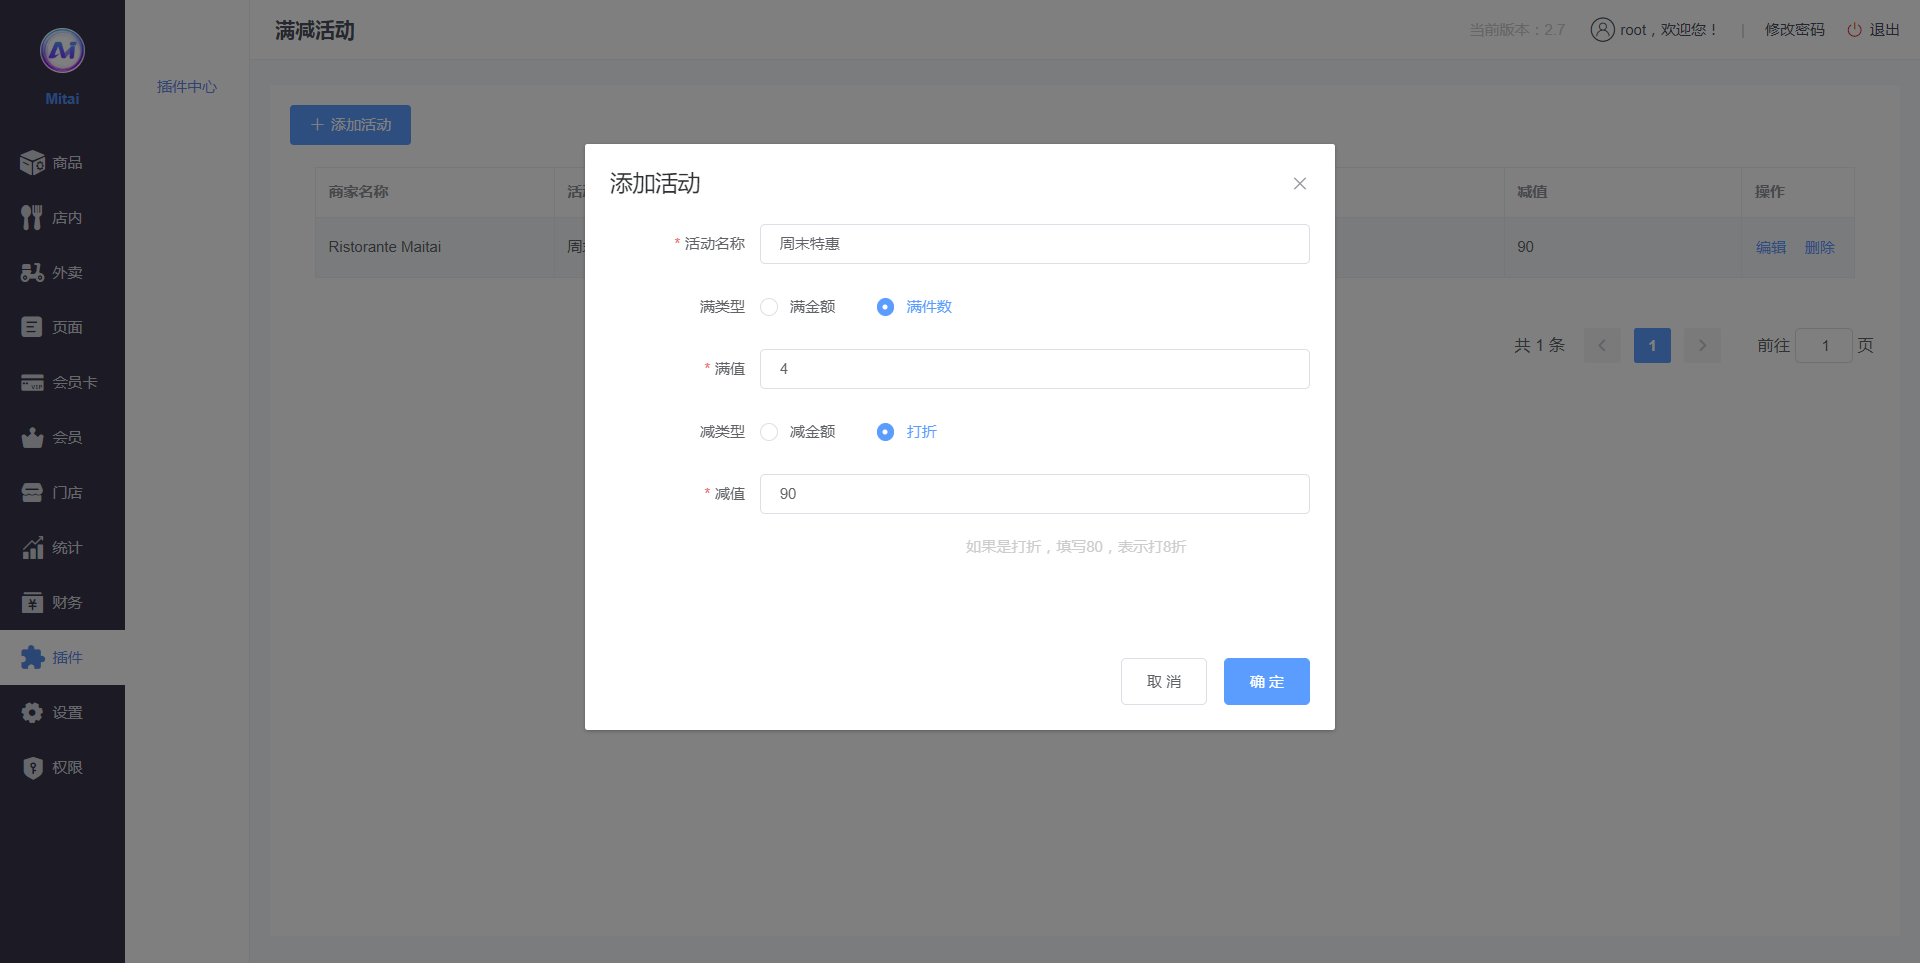
Task: Go to next page arrow in pagination
Action: pos(1702,346)
